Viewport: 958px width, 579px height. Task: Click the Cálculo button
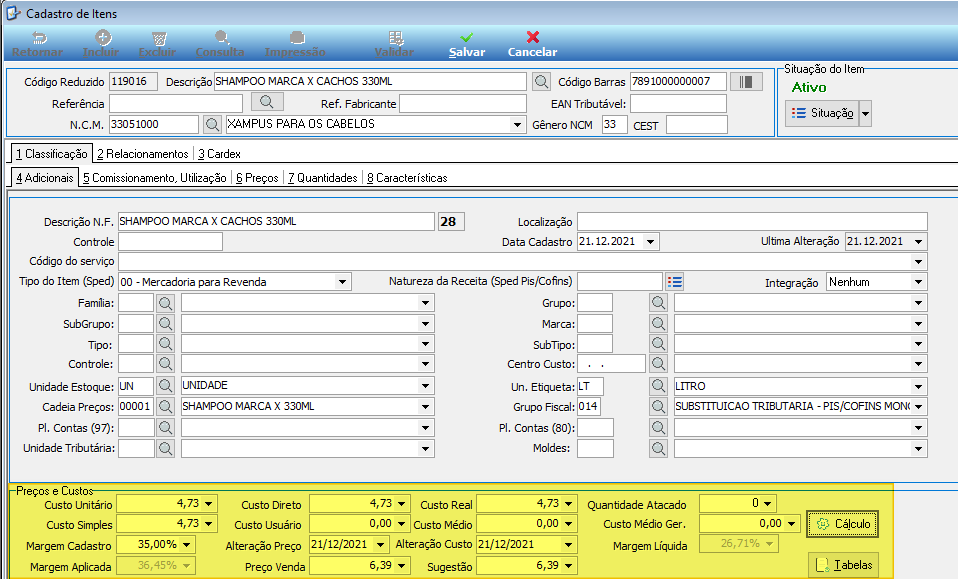click(x=843, y=524)
